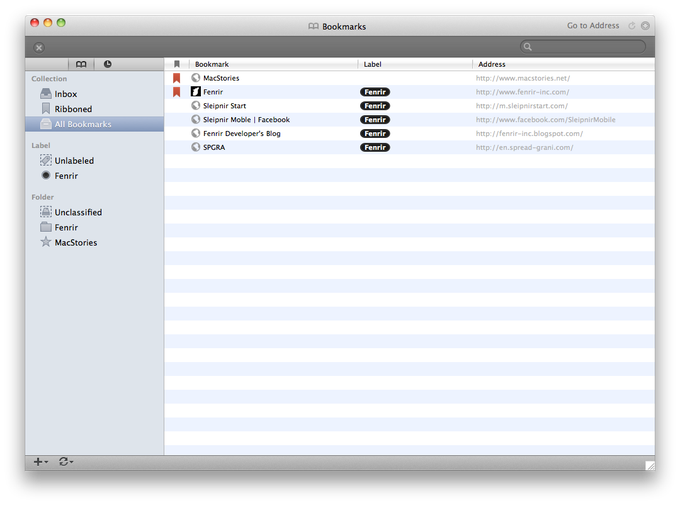680x505 pixels.
Task: Filter by Fenrir label in sidebar
Action: (x=95, y=176)
